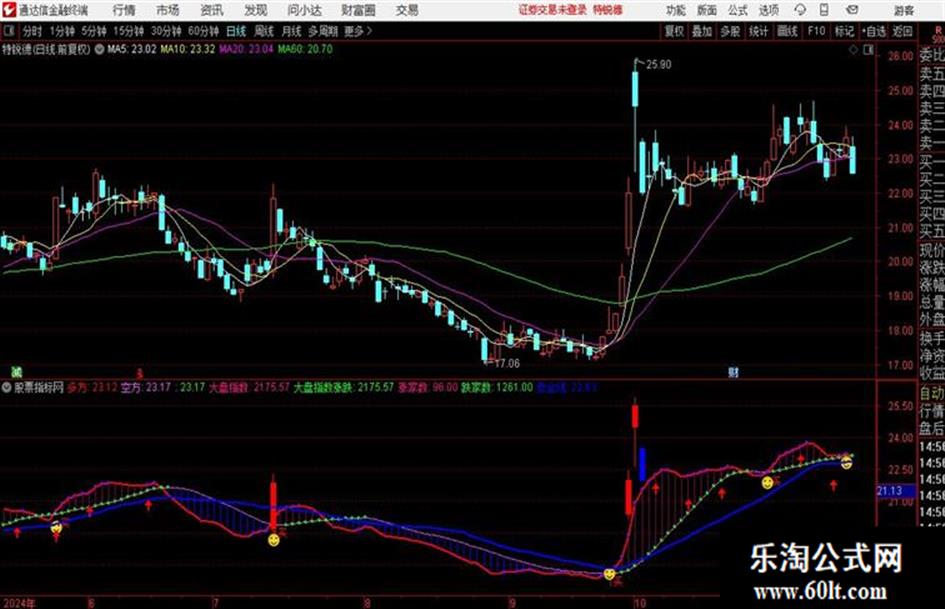Click the side panel toggle icon beside the diamond
The height and width of the screenshot is (609, 945).
868,50
